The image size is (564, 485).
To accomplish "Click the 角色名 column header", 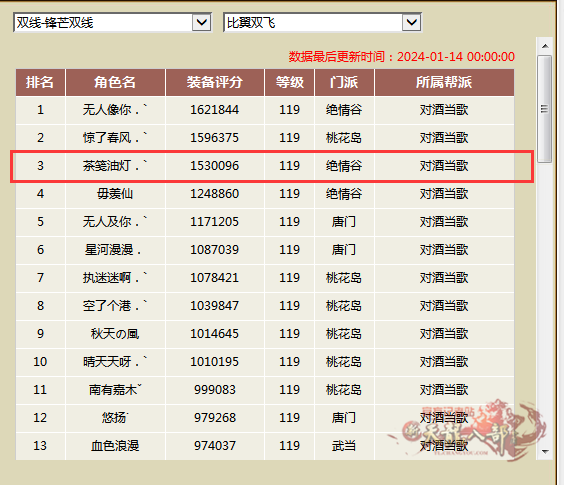I will (115, 82).
